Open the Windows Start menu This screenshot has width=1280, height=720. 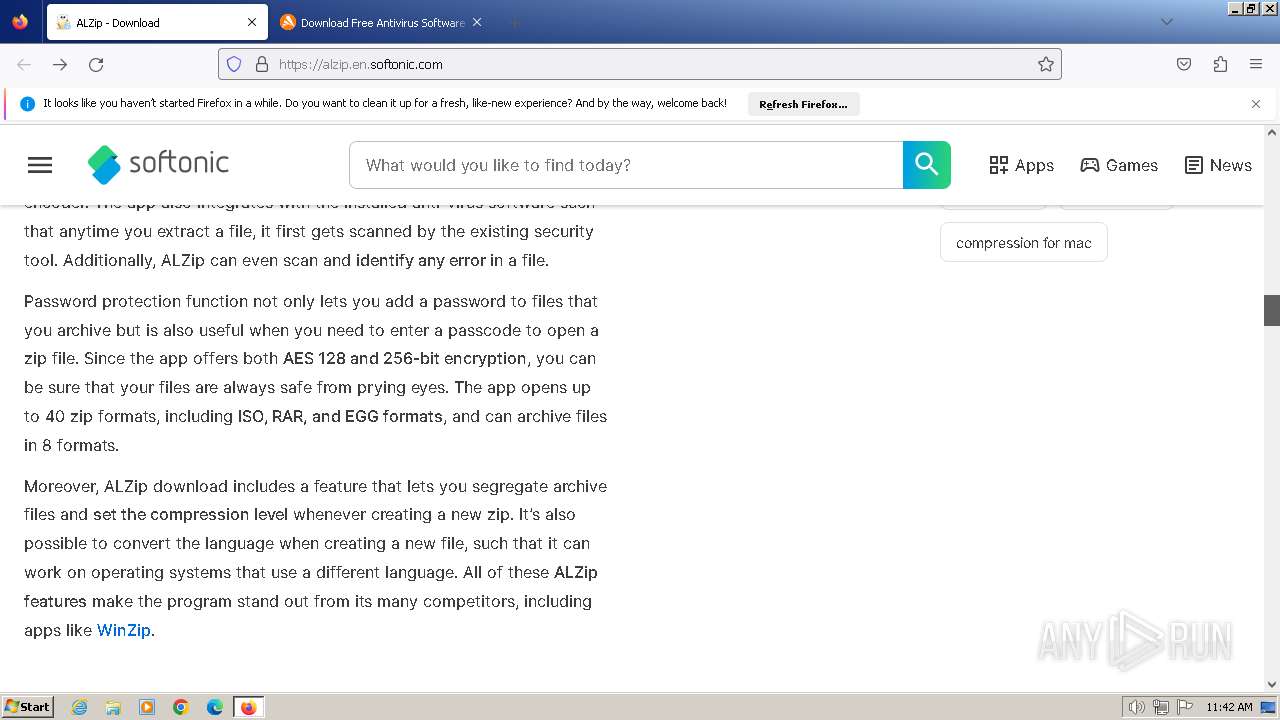click(28, 707)
